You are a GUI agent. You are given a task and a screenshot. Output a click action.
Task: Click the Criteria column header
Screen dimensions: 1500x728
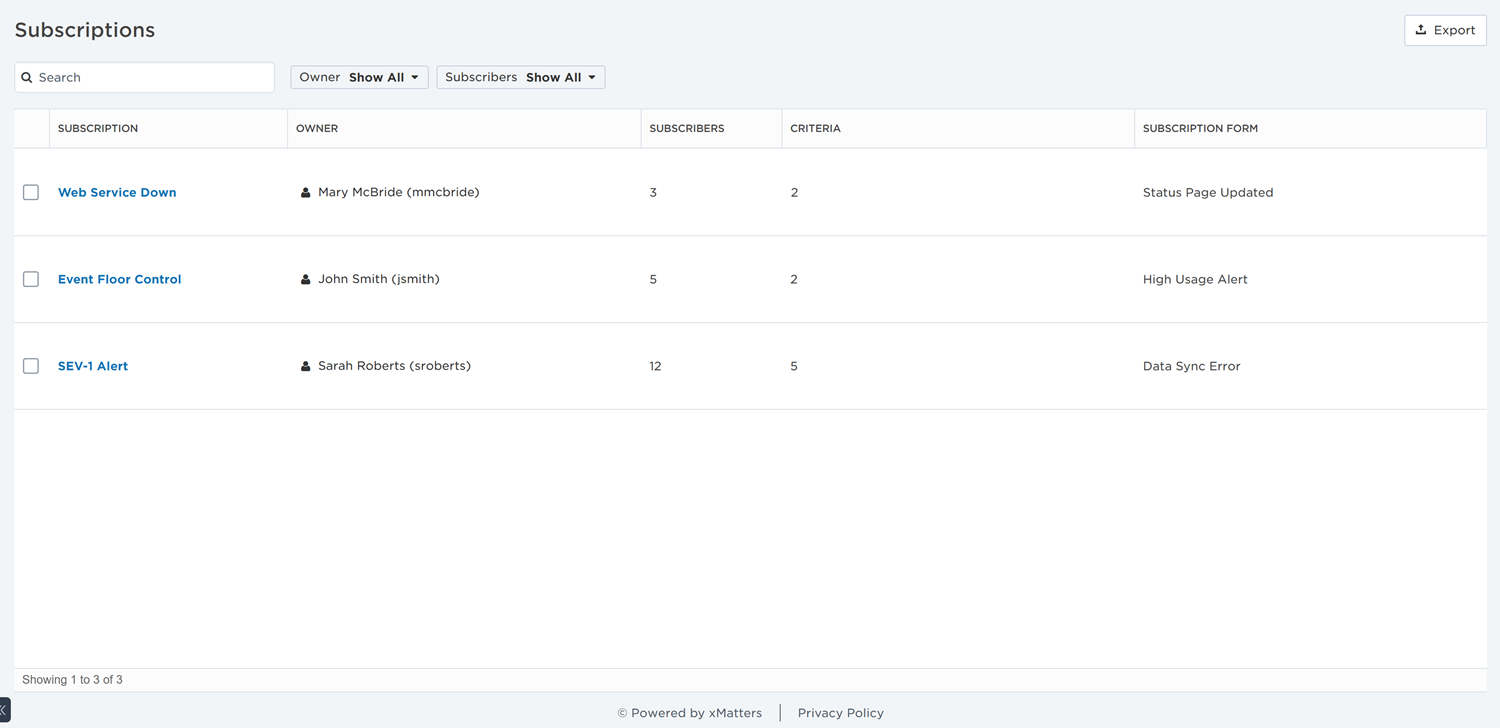pyautogui.click(x=815, y=128)
